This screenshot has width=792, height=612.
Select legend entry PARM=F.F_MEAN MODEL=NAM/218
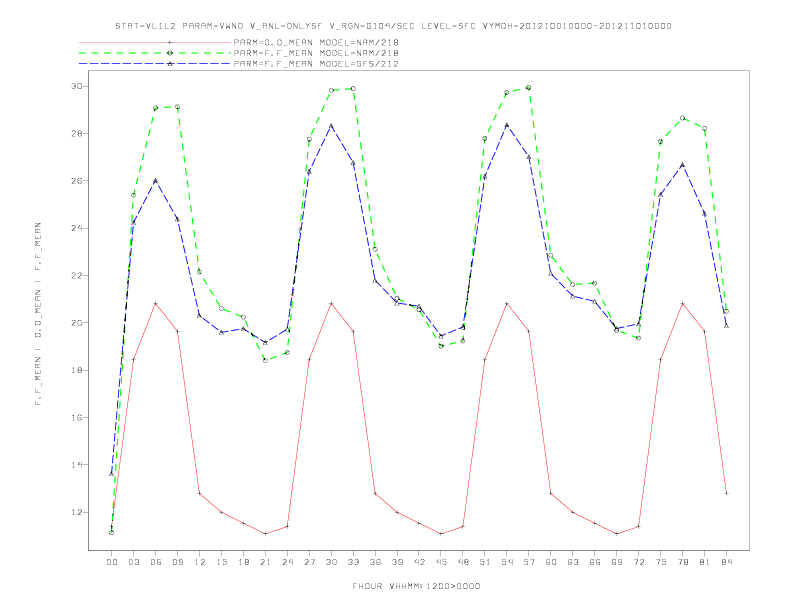(x=316, y=53)
